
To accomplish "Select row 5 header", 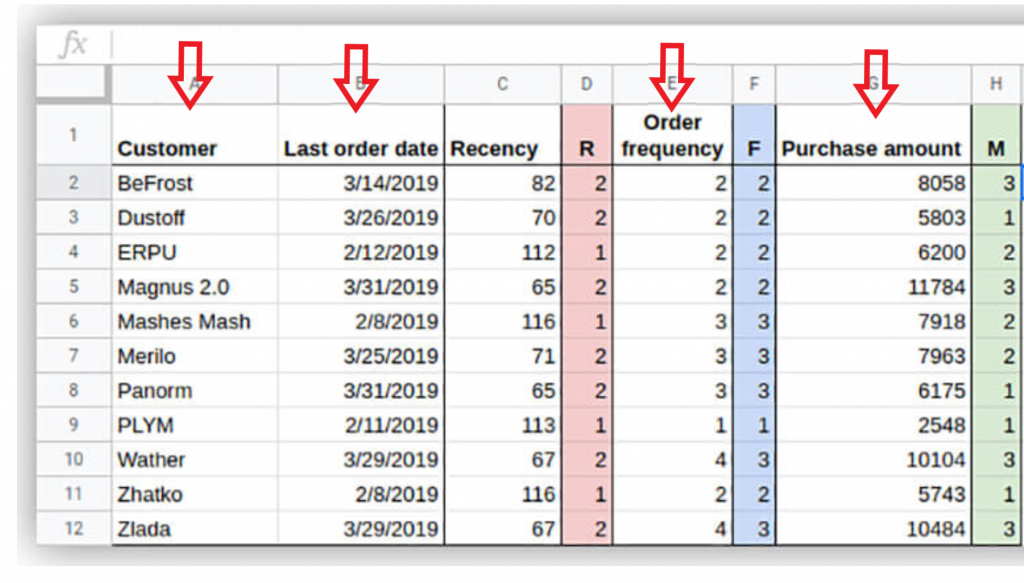I will point(74,287).
